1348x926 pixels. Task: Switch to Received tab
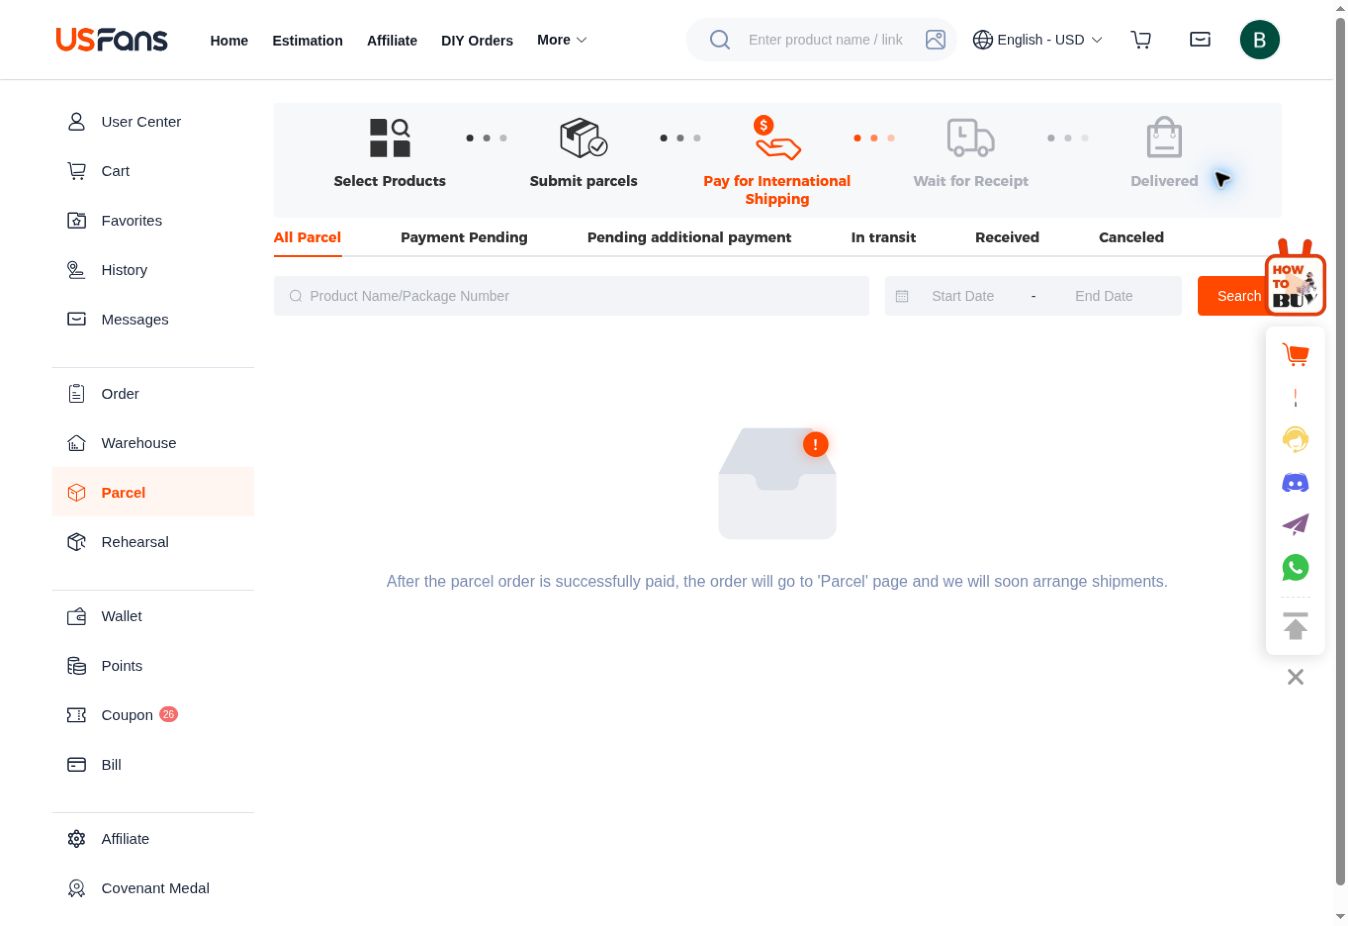pos(1007,237)
